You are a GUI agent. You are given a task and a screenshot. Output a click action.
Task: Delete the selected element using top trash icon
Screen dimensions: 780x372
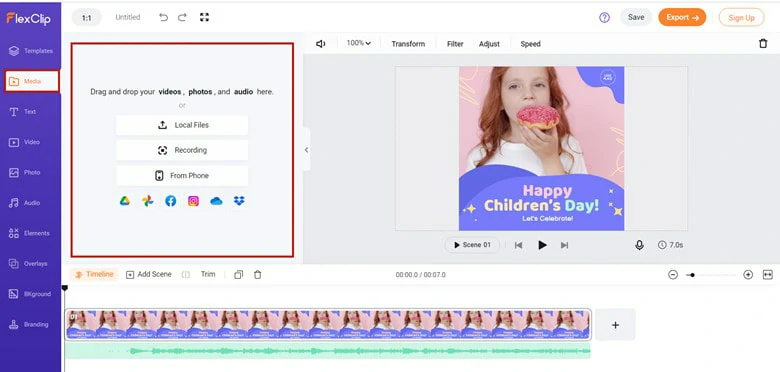pyautogui.click(x=763, y=44)
